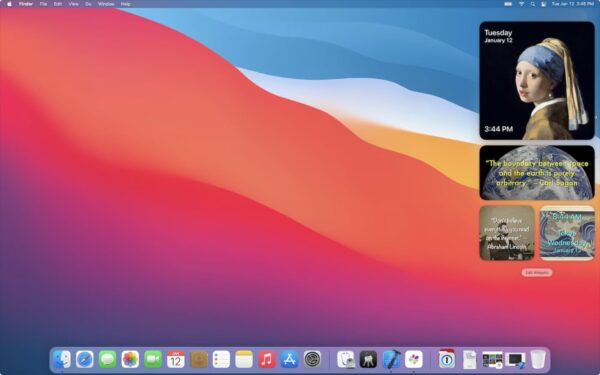Image resolution: width=600 pixels, height=375 pixels.
Task: Open the Edit menu
Action: 58,4
